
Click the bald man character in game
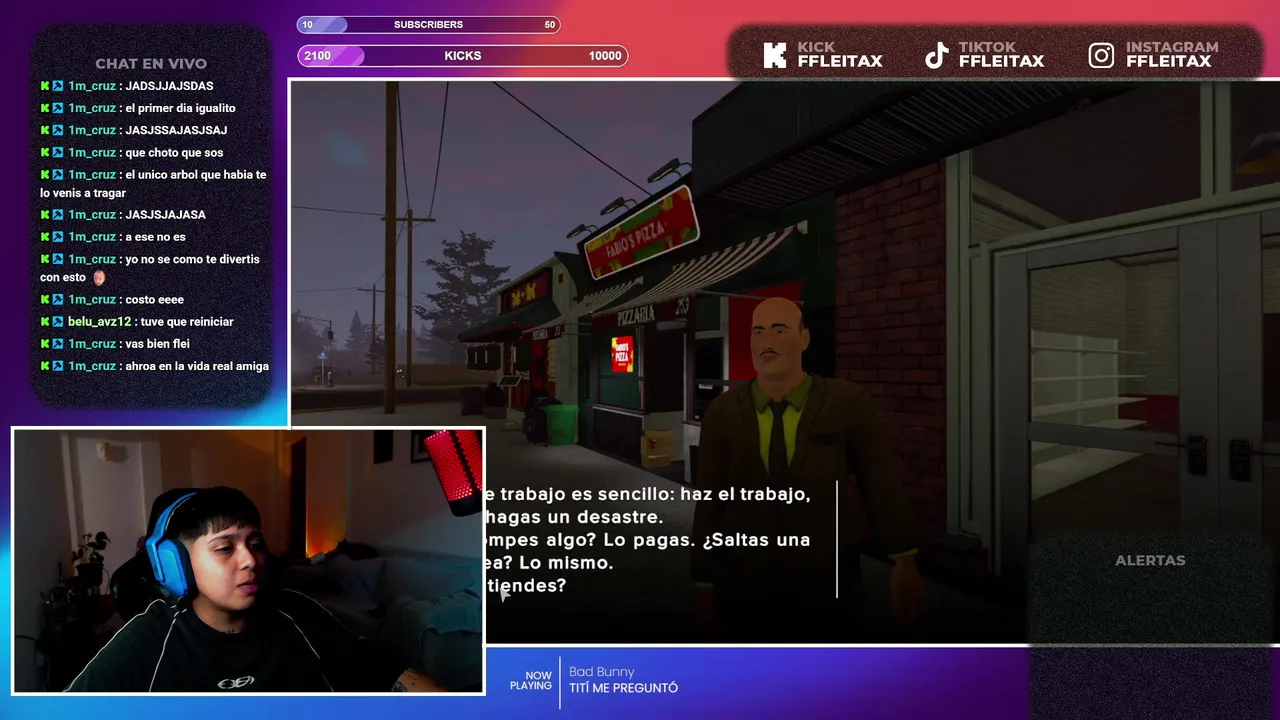pyautogui.click(x=800, y=450)
